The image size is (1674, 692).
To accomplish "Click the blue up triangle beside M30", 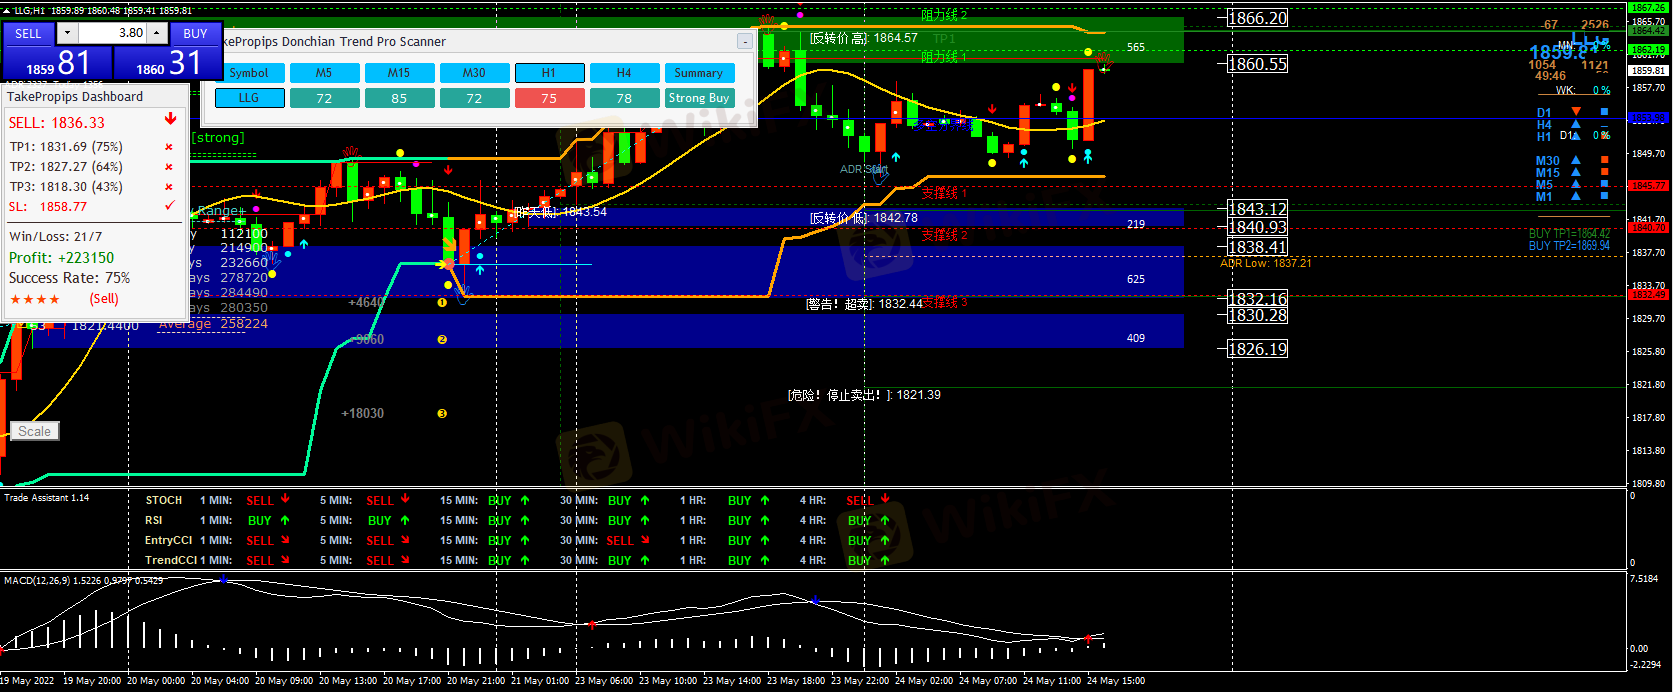I will pos(1576,160).
